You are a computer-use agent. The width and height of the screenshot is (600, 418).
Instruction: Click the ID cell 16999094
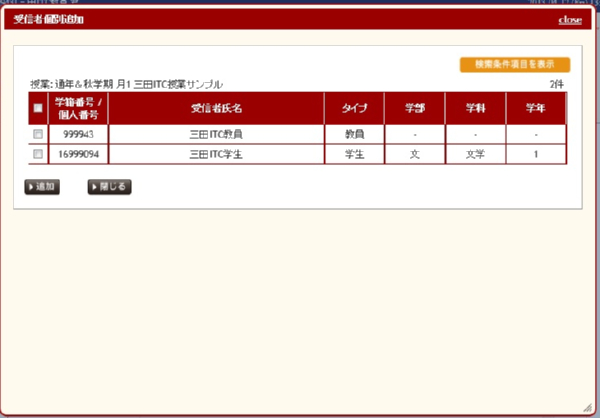[78, 154]
